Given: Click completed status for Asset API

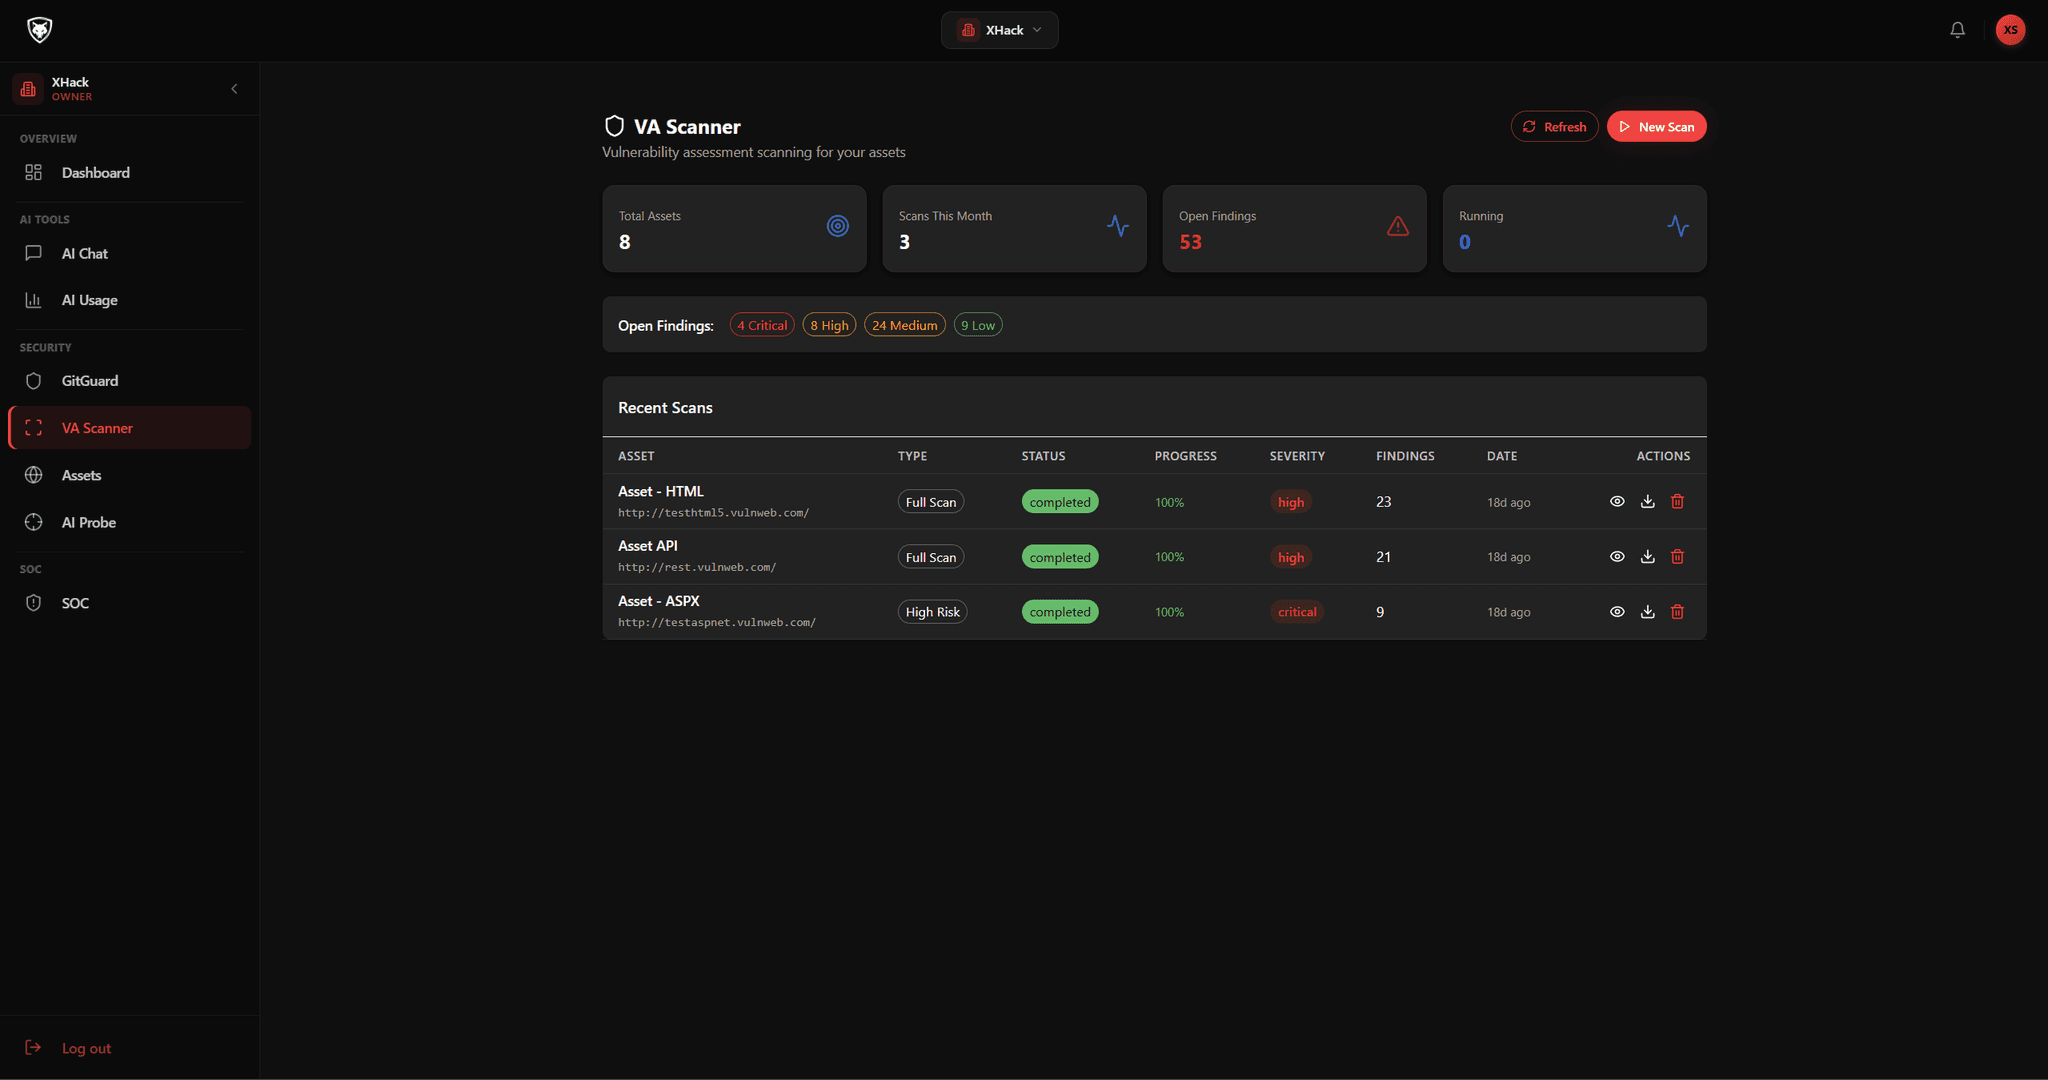Looking at the screenshot, I should click(x=1060, y=557).
